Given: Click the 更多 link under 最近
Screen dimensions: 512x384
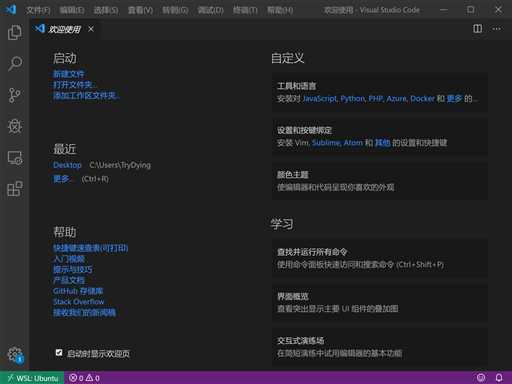Looking at the screenshot, I should tap(62, 179).
